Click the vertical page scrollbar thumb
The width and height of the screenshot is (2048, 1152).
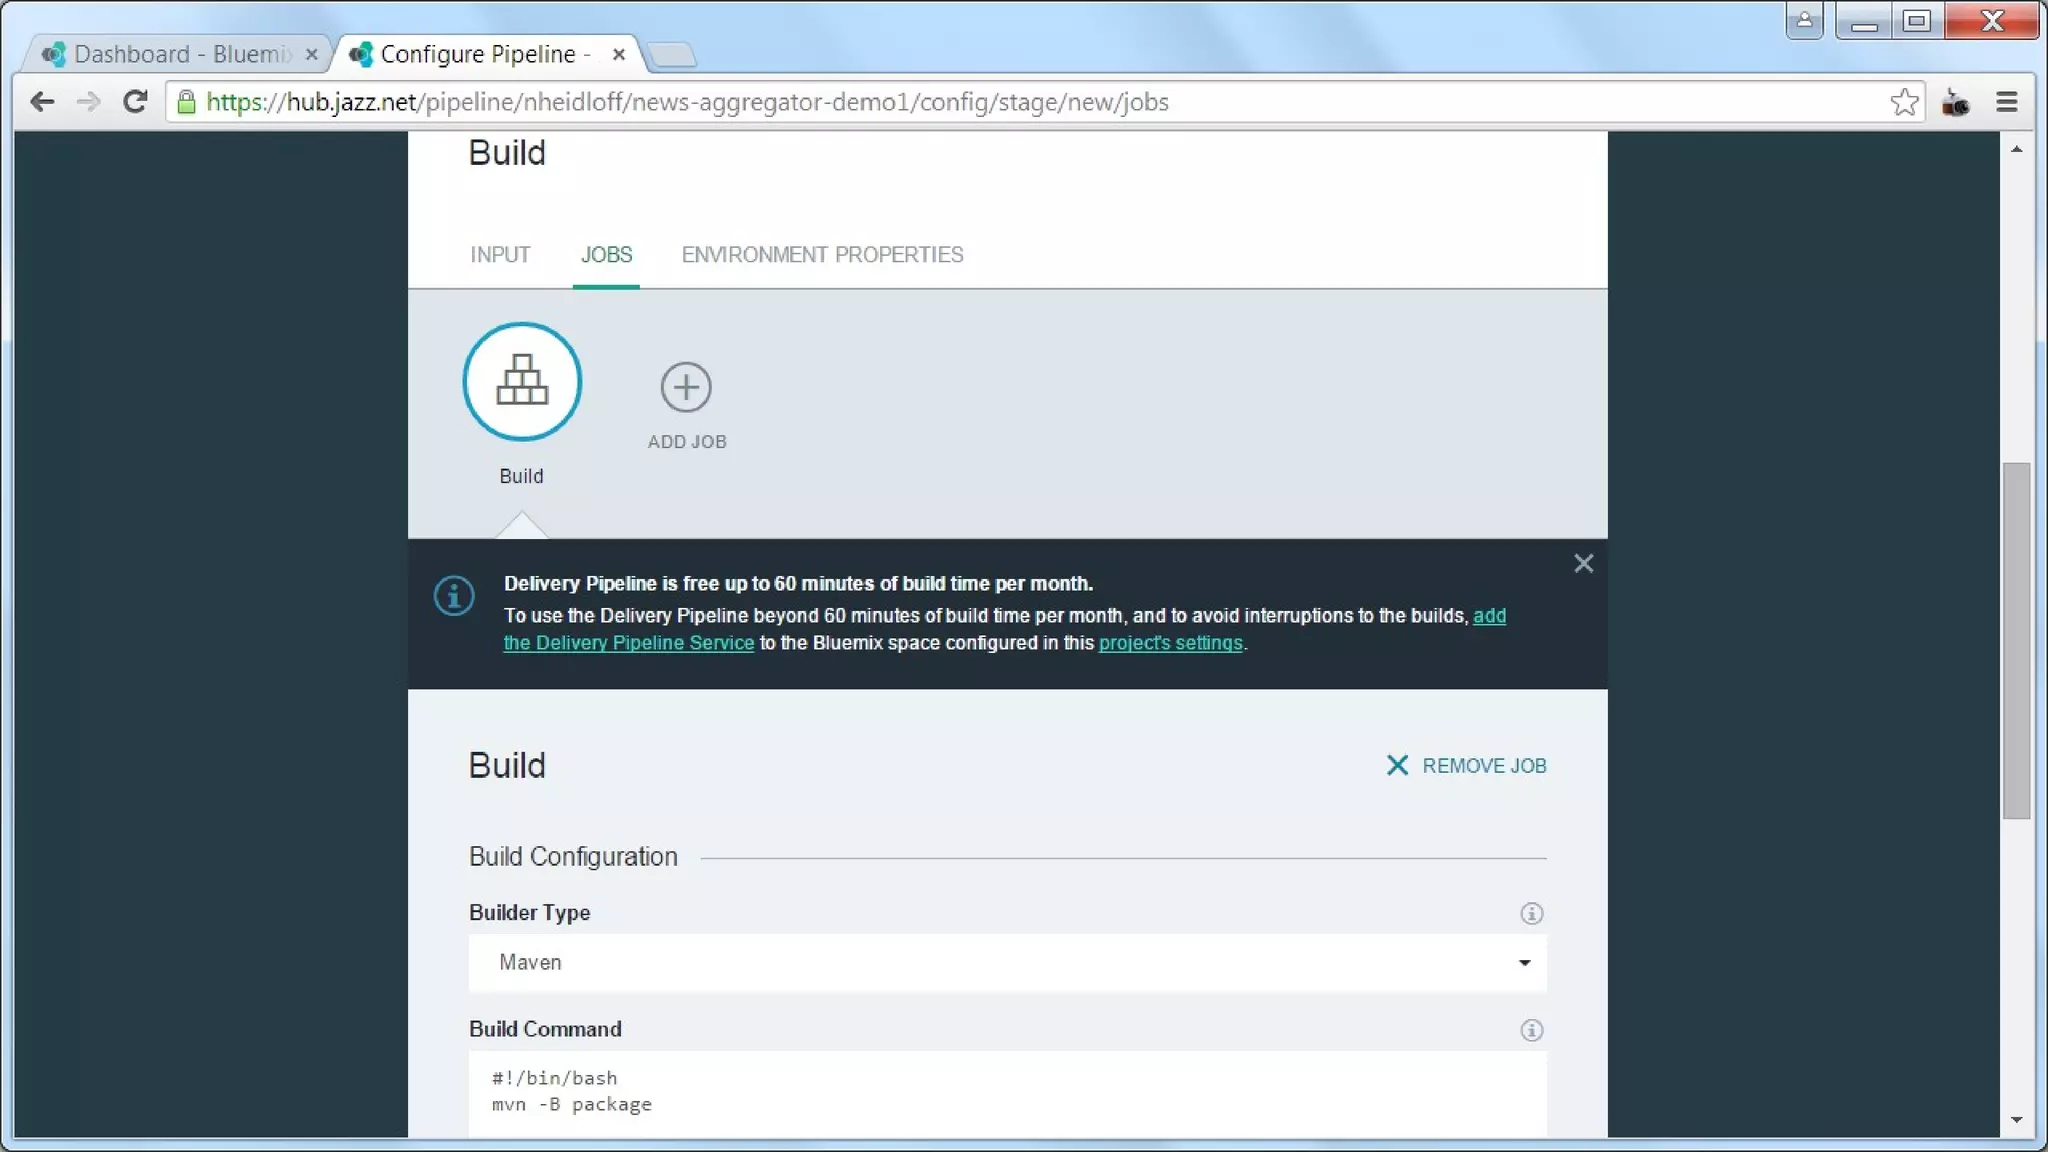(2016, 640)
